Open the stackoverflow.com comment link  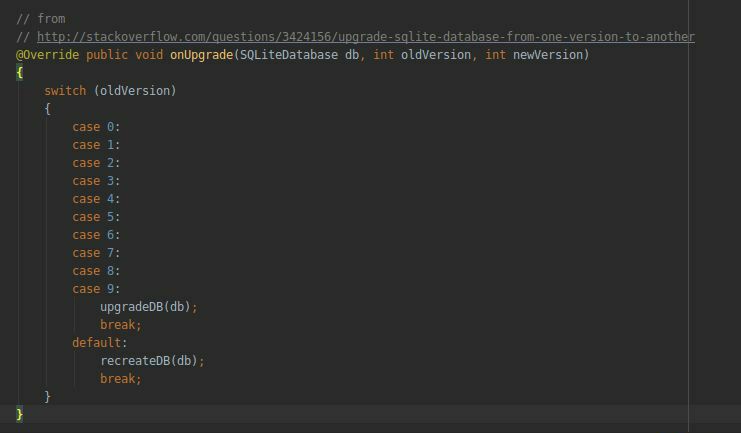coord(366,37)
